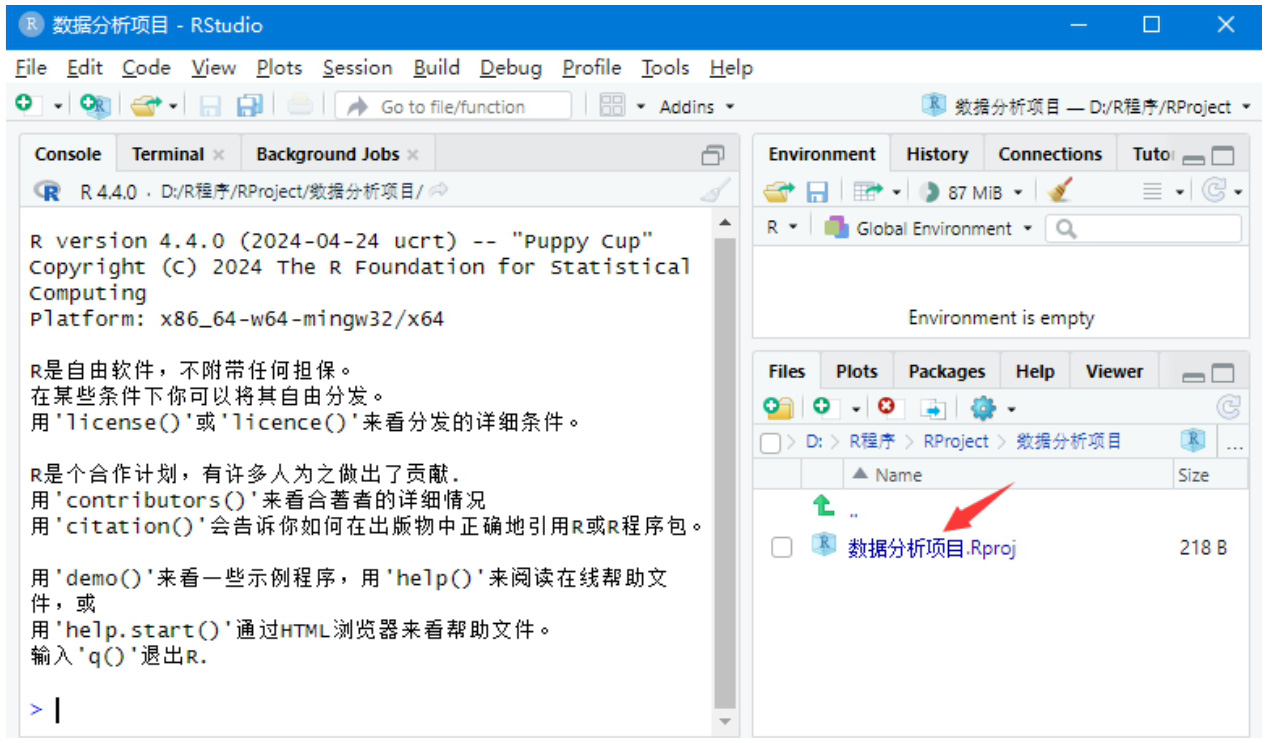
Task: Click the Print icon in main toolbar
Action: [301, 106]
